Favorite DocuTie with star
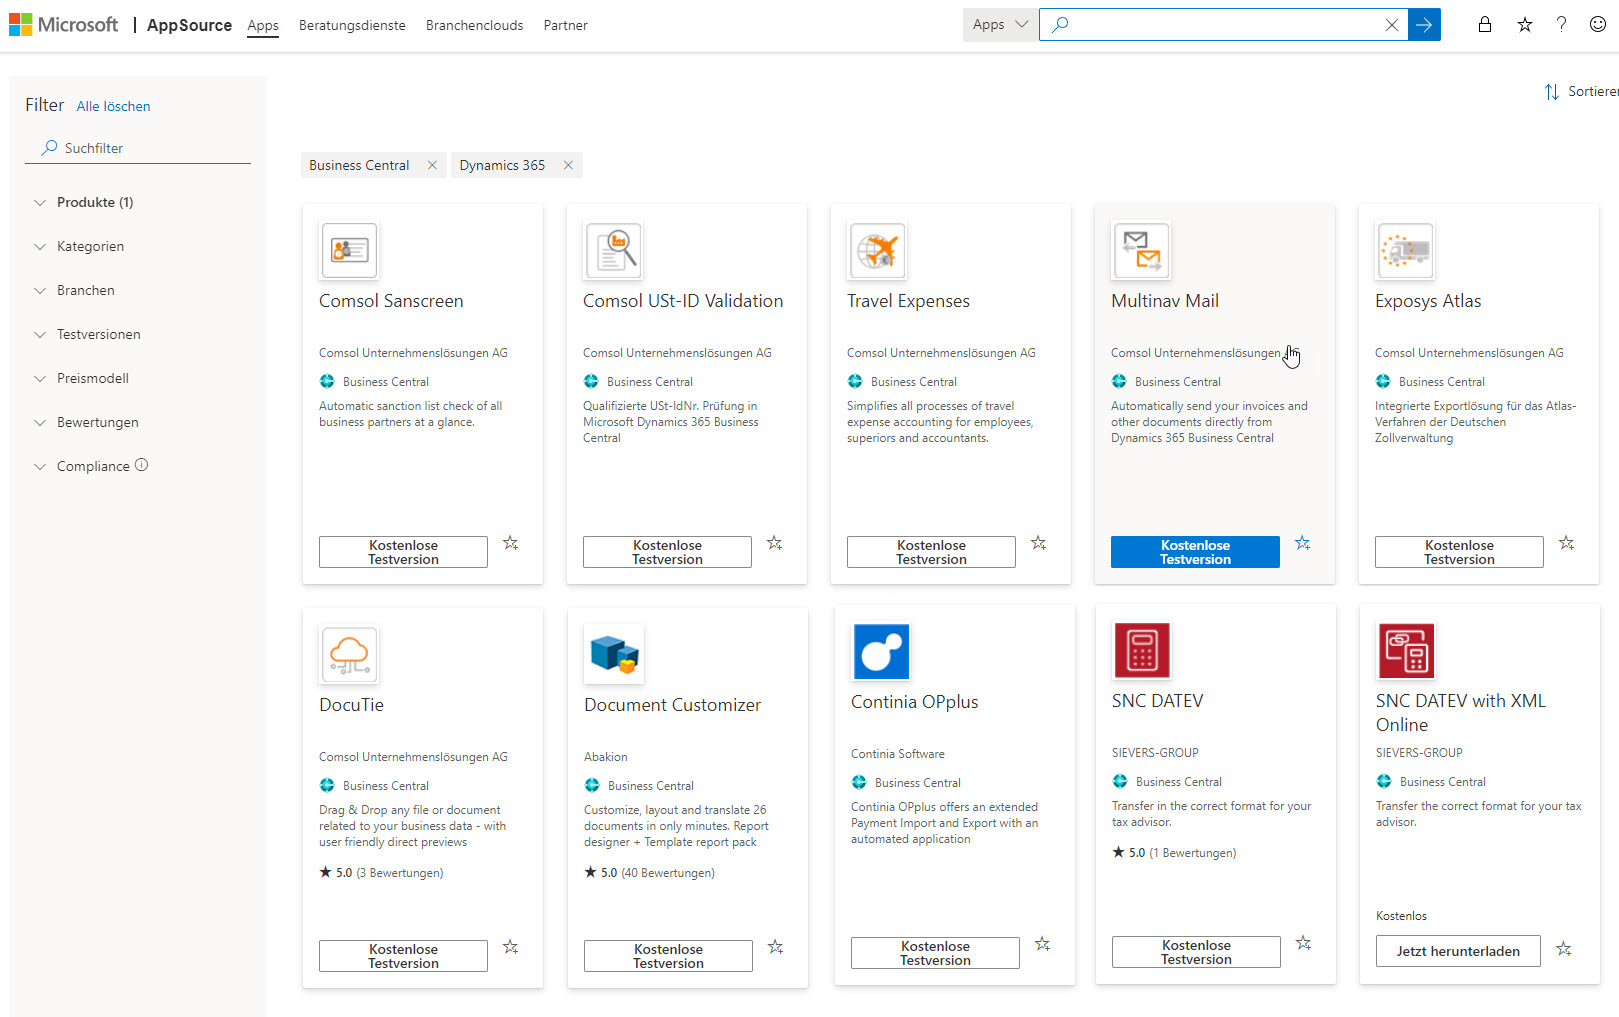The width and height of the screenshot is (1619, 1017). [511, 947]
